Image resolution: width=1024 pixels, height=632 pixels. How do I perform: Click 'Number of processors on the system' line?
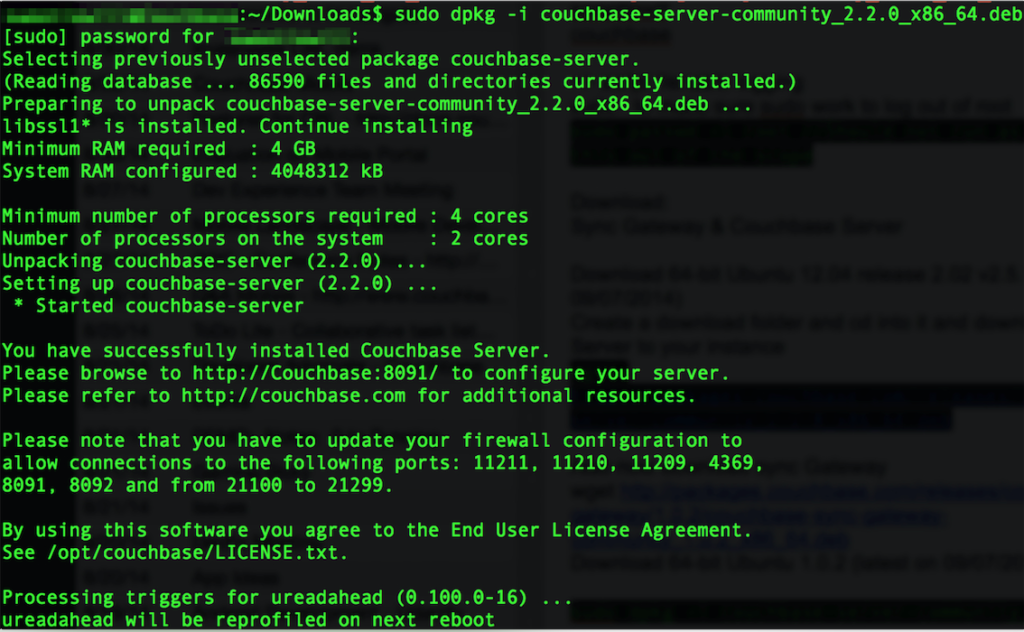coord(265,238)
